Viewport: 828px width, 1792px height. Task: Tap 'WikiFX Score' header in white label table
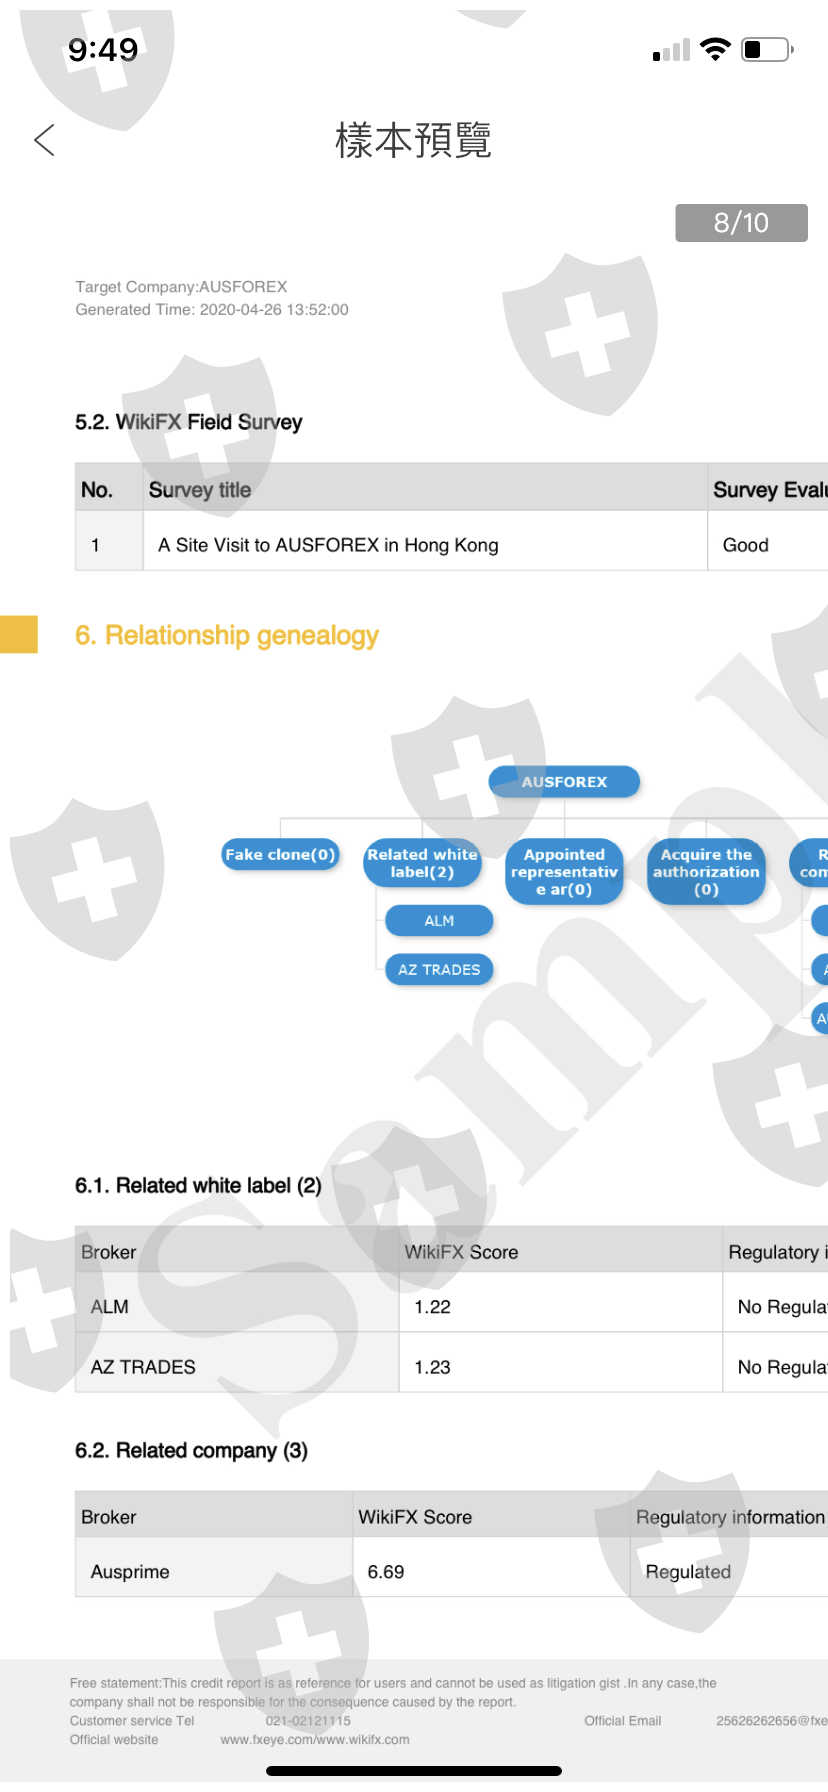point(461,1252)
